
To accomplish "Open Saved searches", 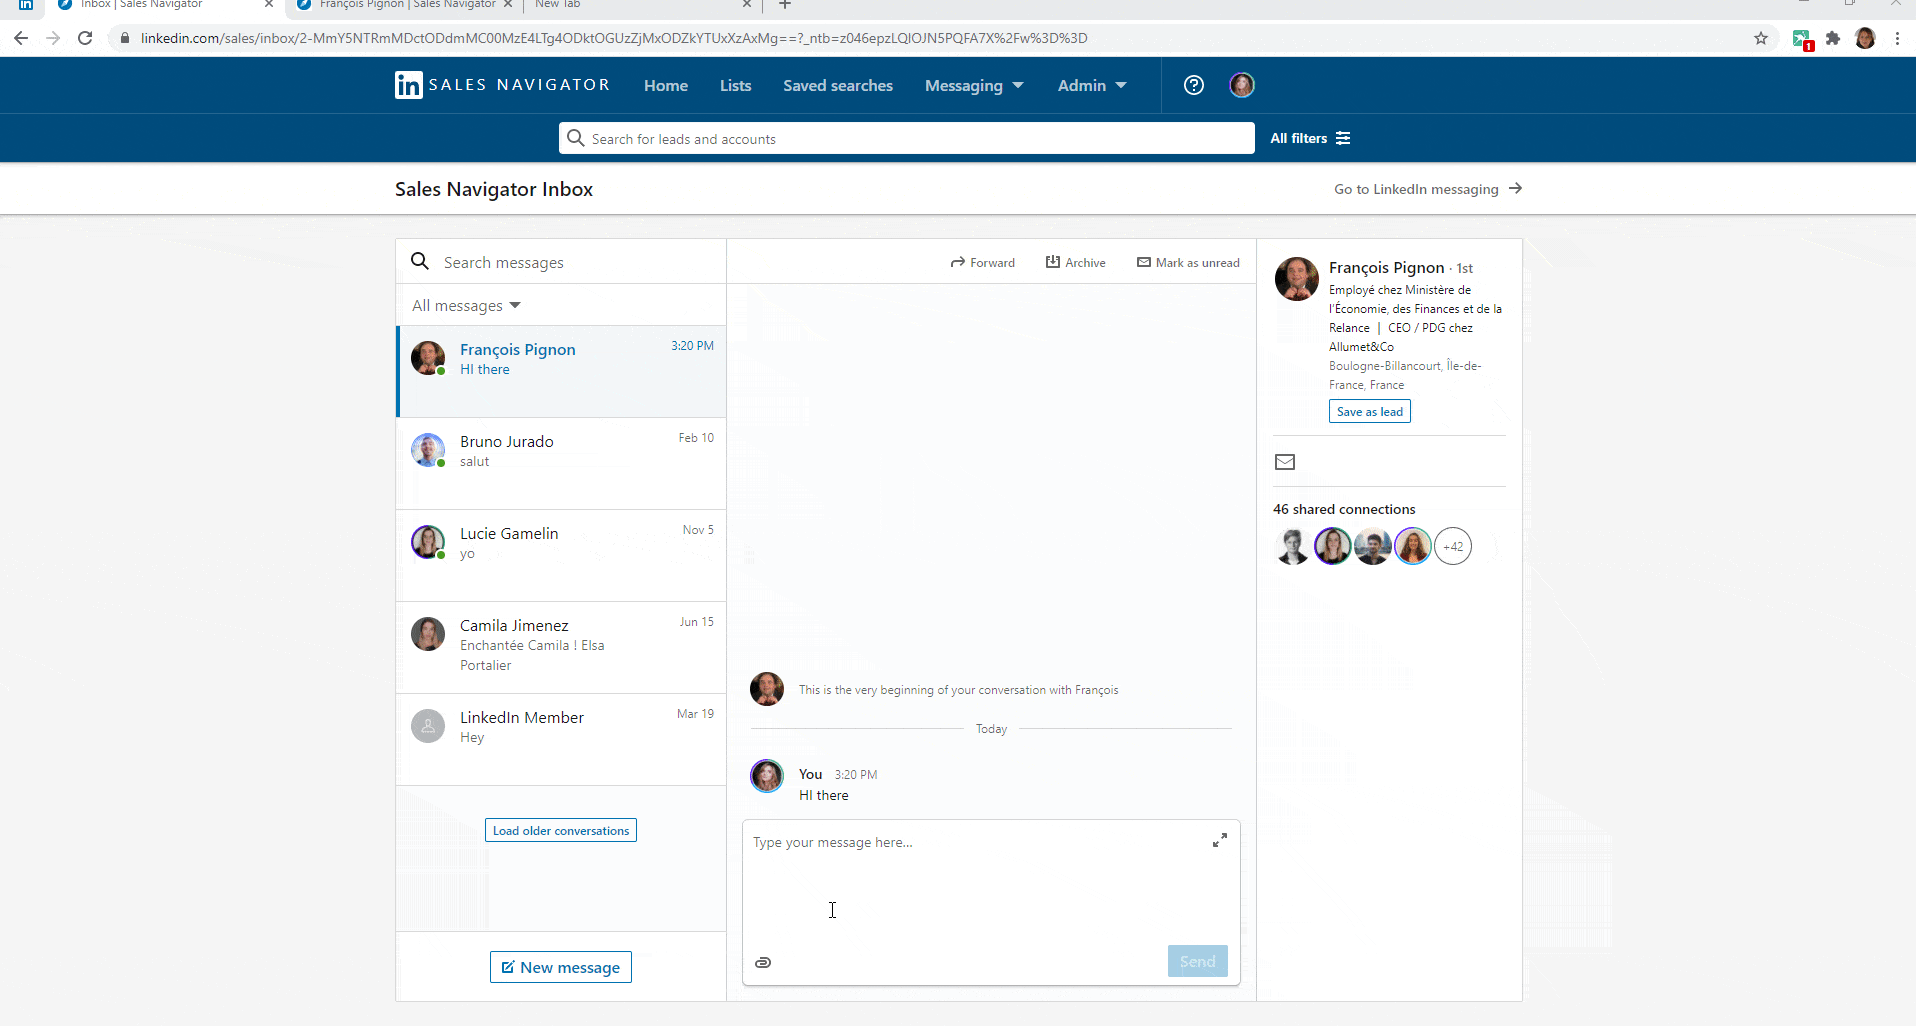I will 838,85.
